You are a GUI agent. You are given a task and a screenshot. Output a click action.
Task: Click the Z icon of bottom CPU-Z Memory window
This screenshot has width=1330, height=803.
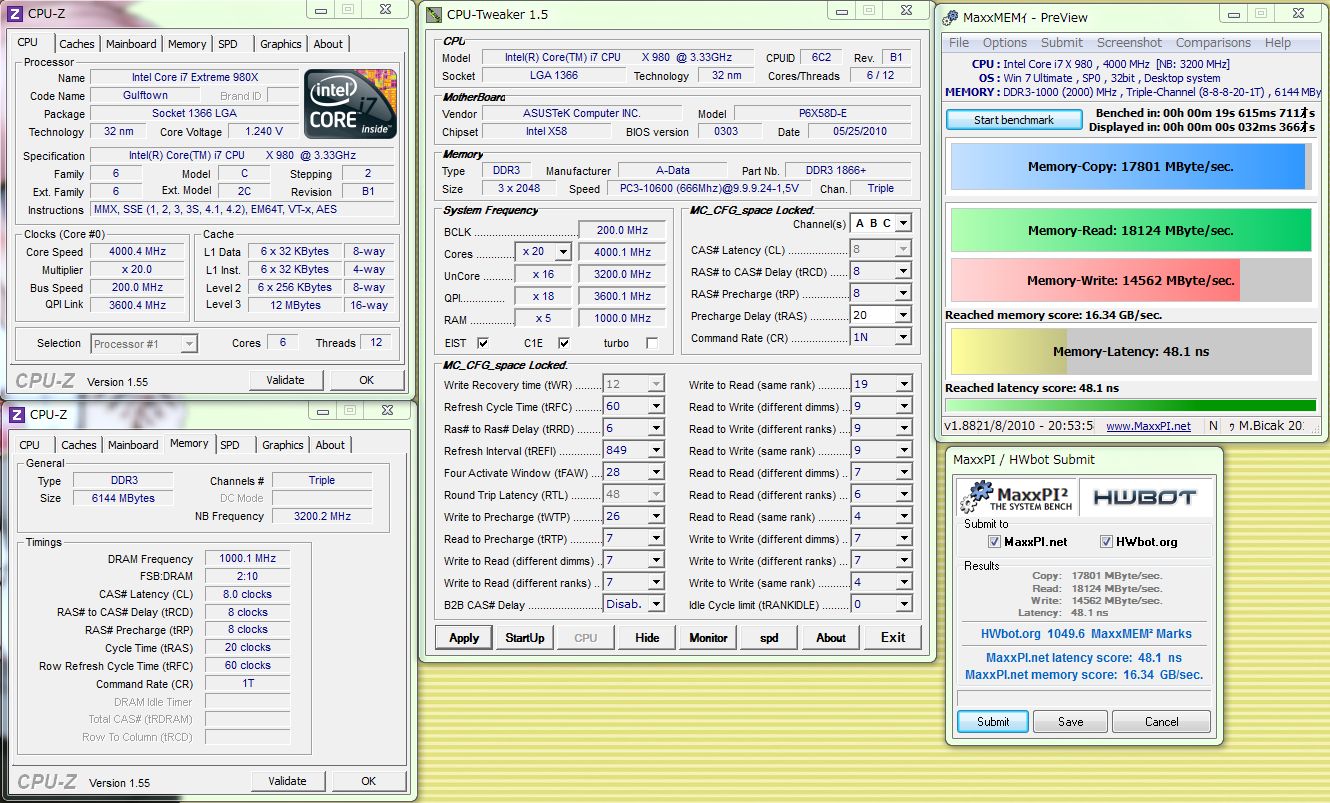pos(15,413)
